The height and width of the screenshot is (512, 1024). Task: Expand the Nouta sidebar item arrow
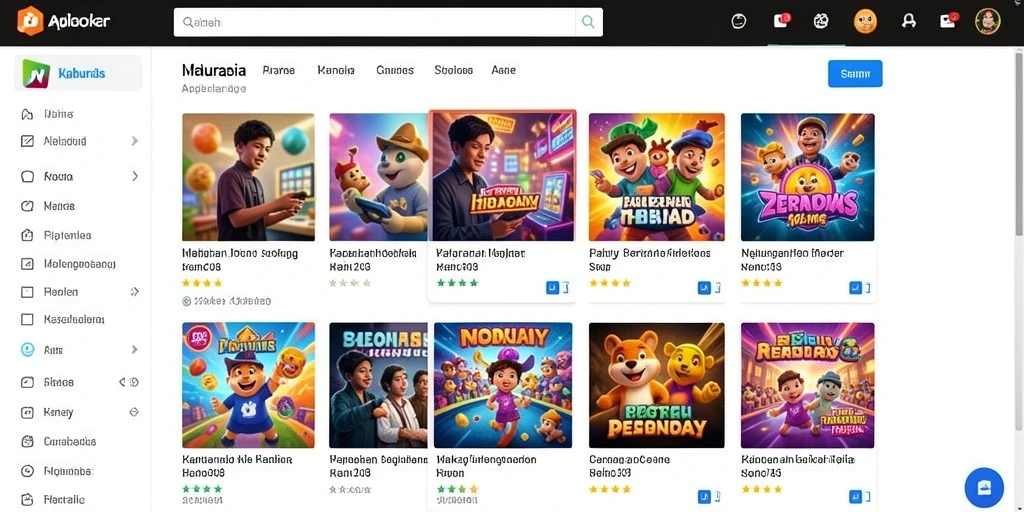tap(135, 176)
